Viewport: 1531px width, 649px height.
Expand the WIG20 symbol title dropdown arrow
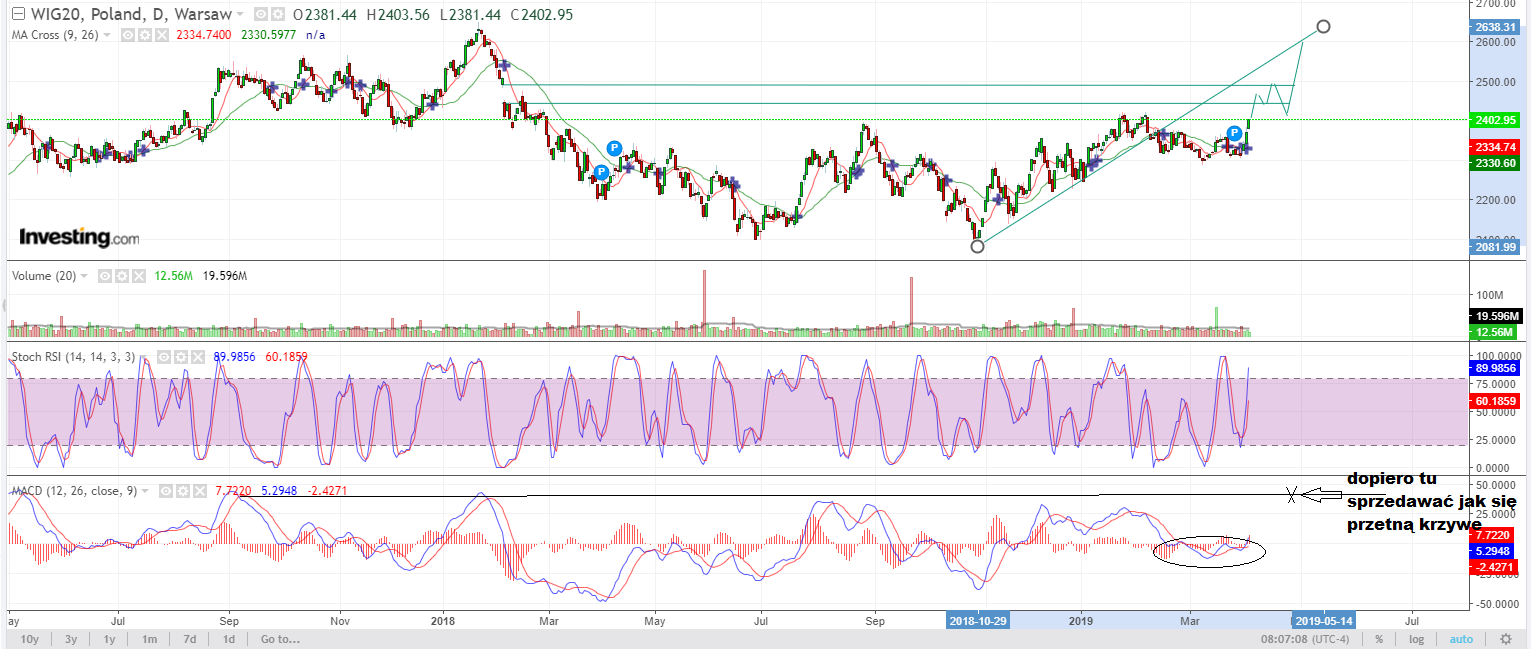[x=238, y=15]
